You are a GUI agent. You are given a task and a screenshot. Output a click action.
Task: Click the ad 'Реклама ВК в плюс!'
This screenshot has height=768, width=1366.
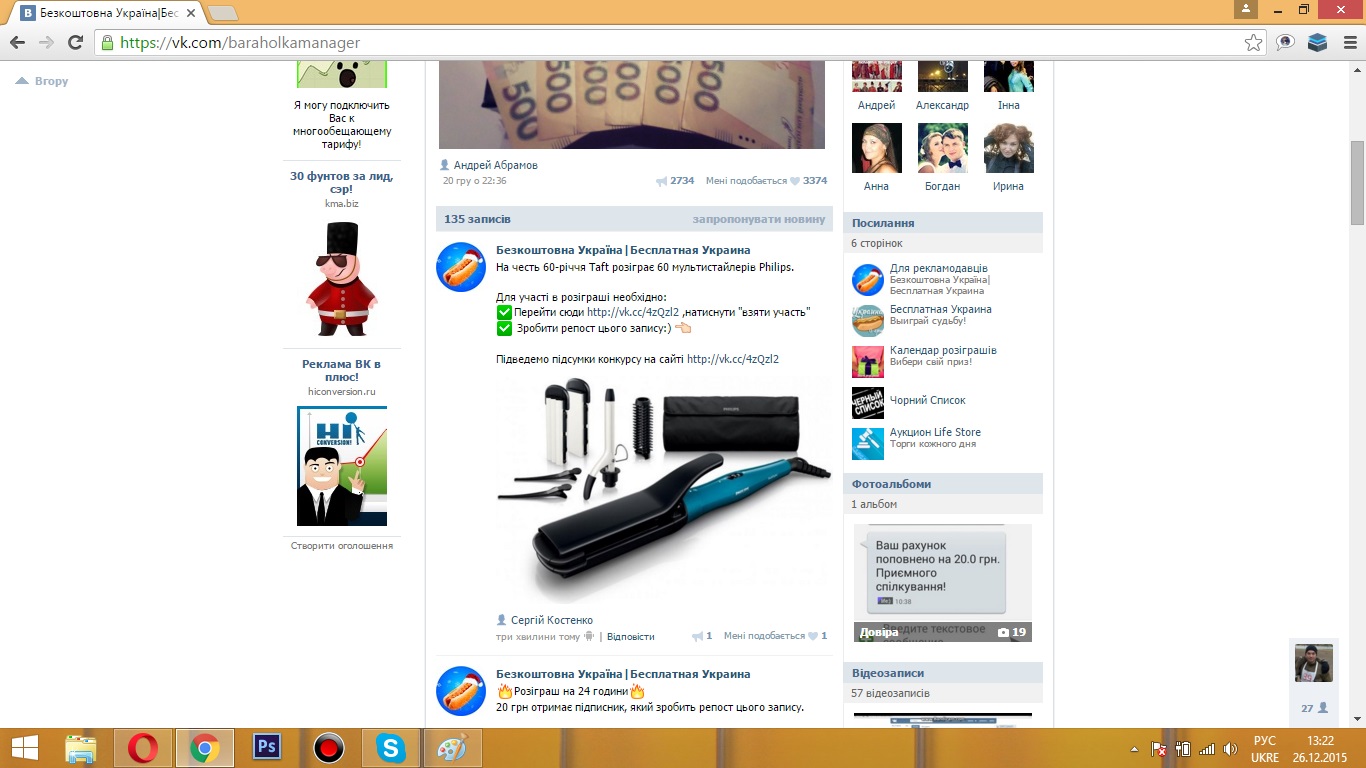[x=342, y=370]
